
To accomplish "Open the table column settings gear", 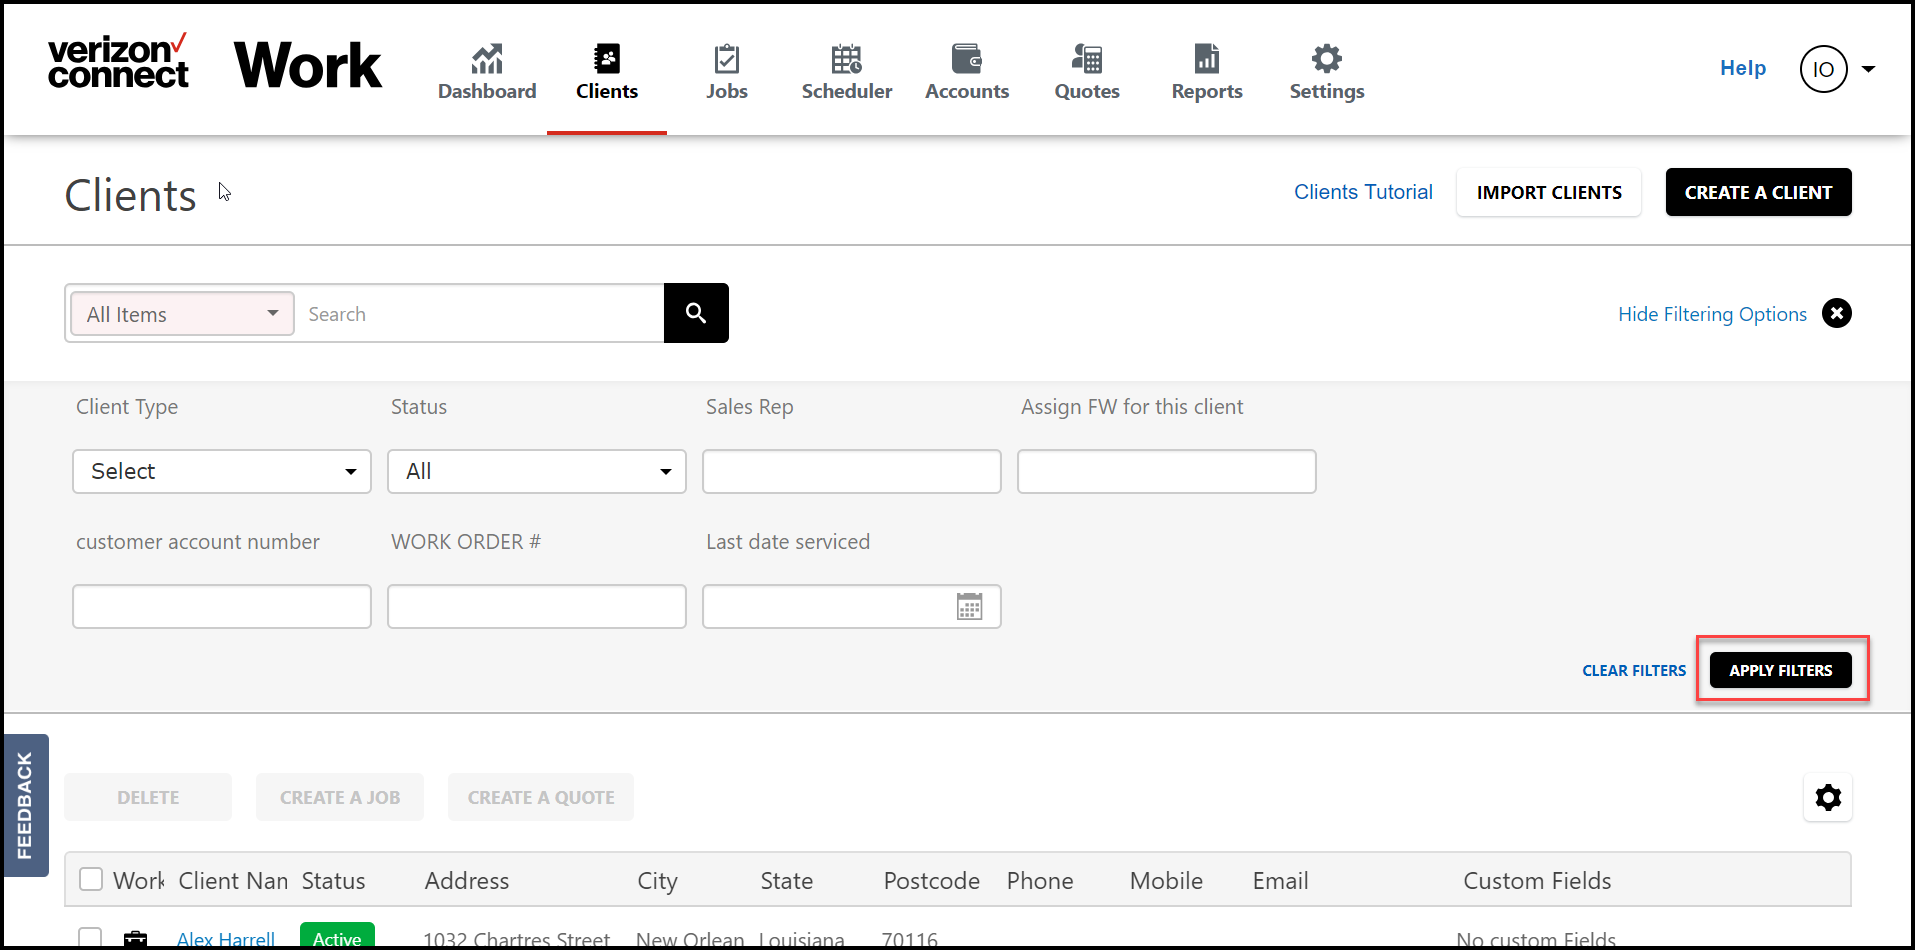I will tap(1828, 797).
